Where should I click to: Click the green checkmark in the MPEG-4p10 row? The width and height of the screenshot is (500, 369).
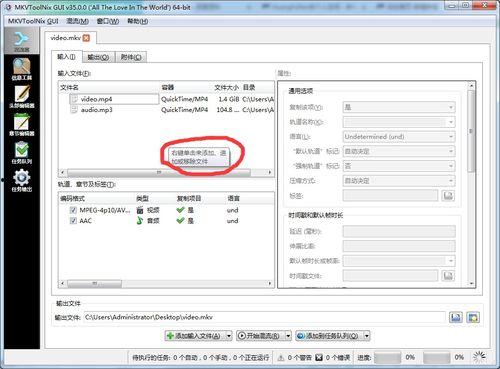pos(180,210)
